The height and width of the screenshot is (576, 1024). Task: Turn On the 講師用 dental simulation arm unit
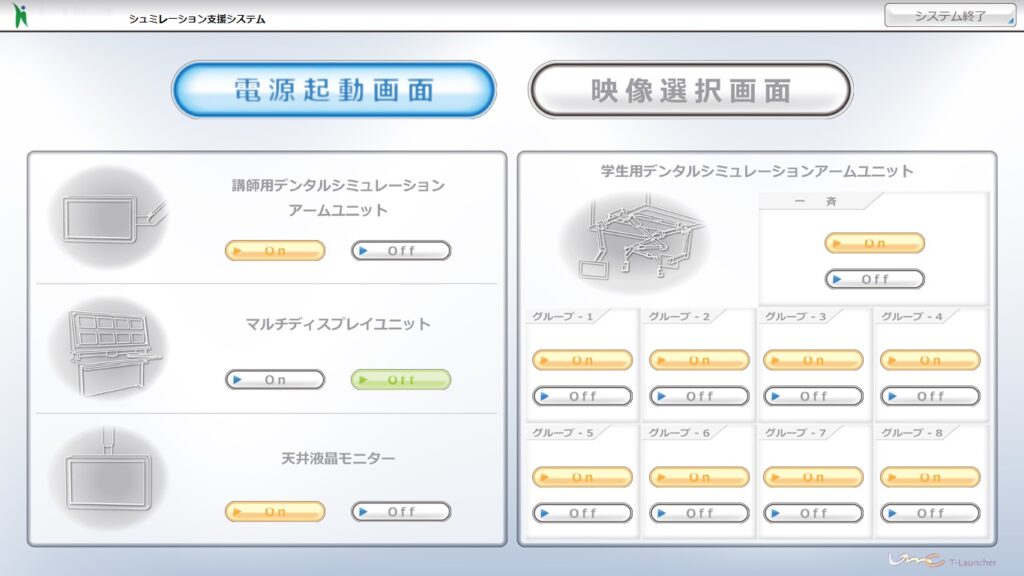tap(275, 251)
